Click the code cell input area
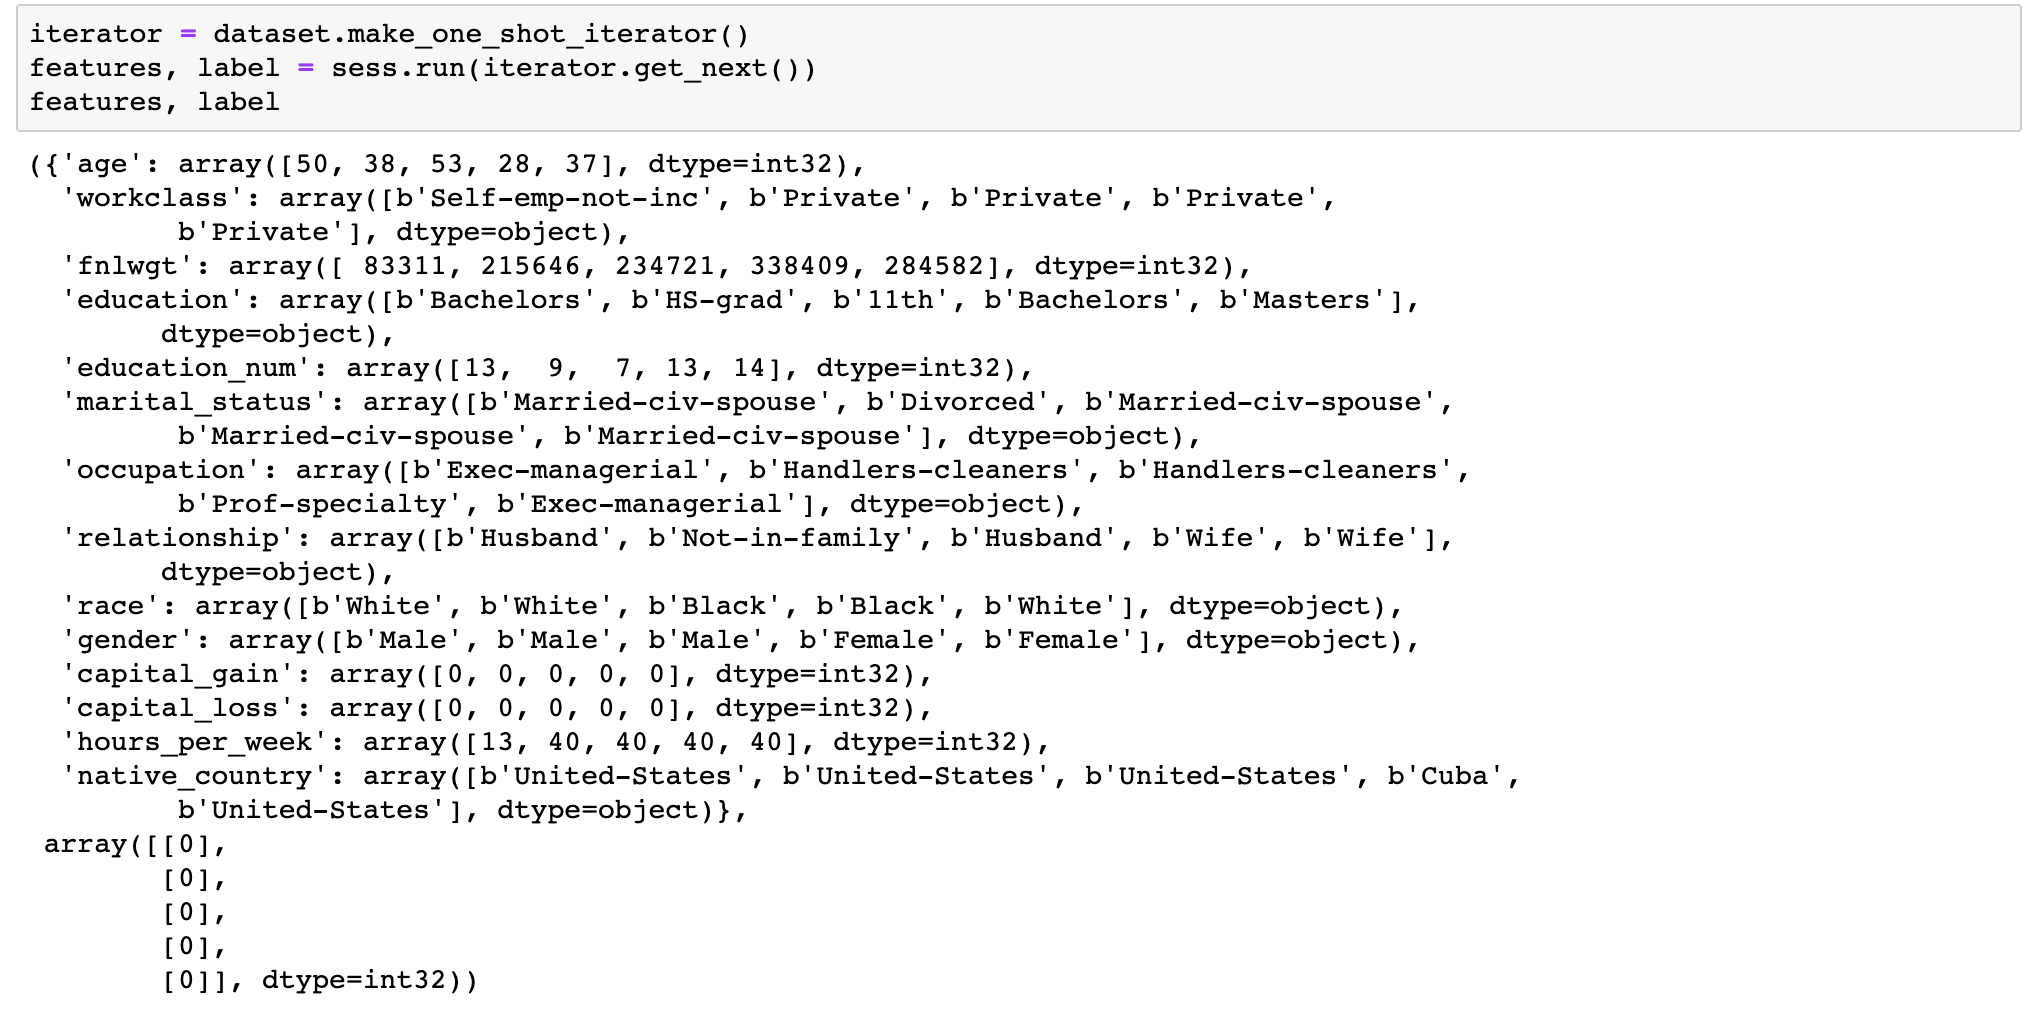2030x1012 pixels. (1018, 68)
